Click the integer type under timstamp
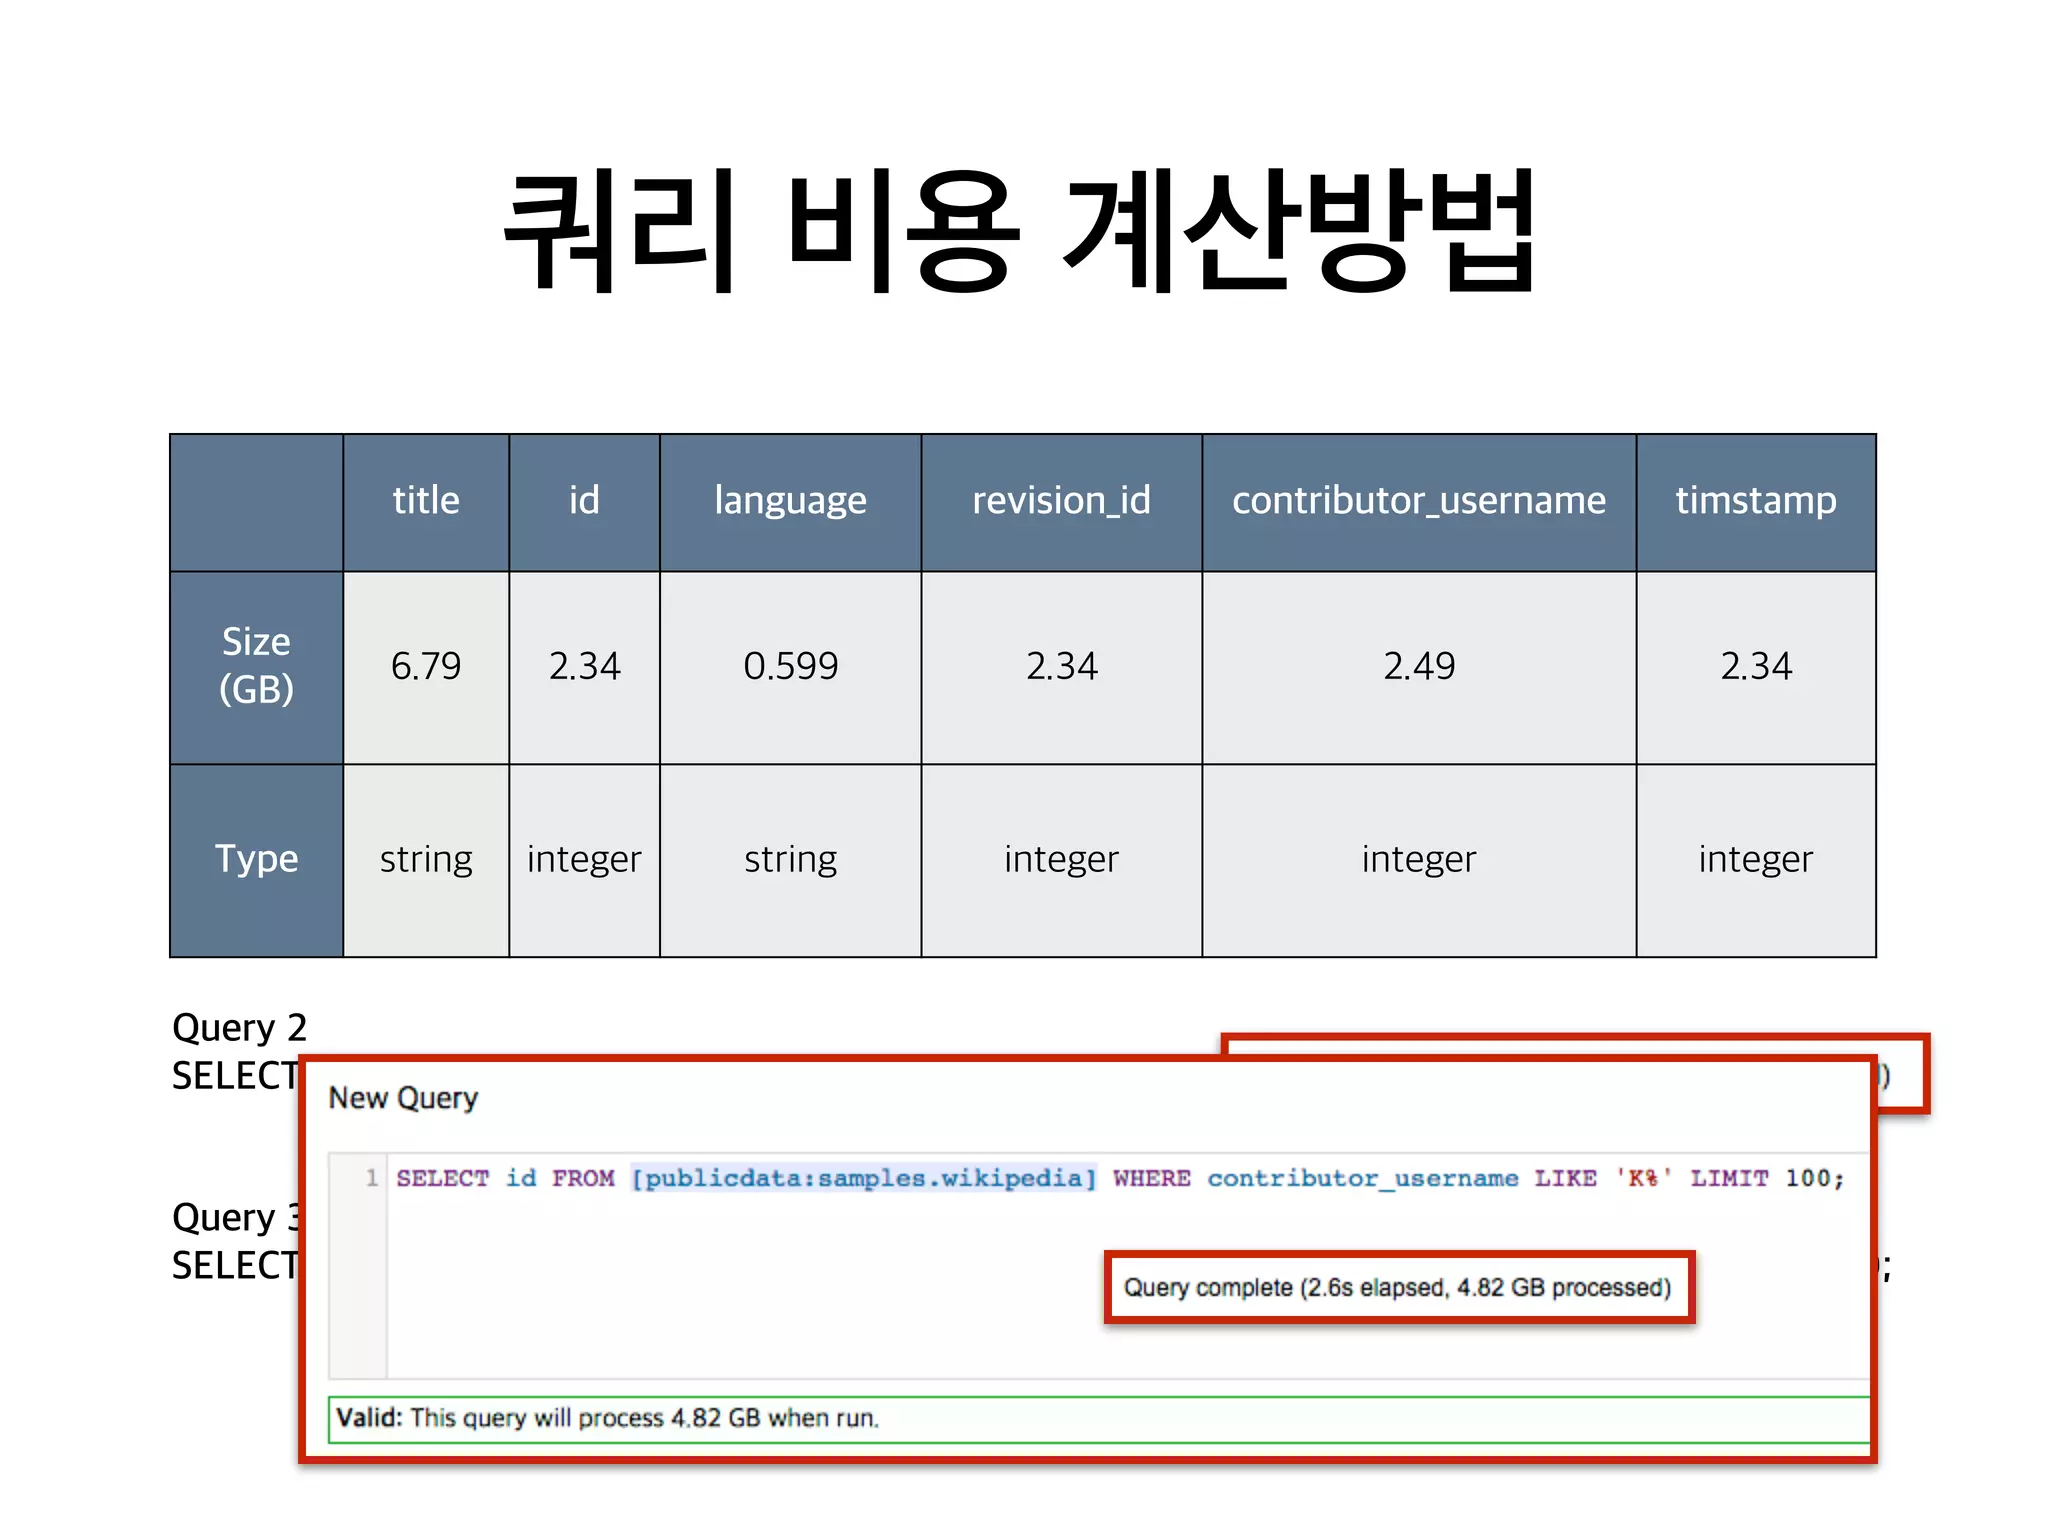The height and width of the screenshot is (1536, 2048). pyautogui.click(x=1756, y=860)
